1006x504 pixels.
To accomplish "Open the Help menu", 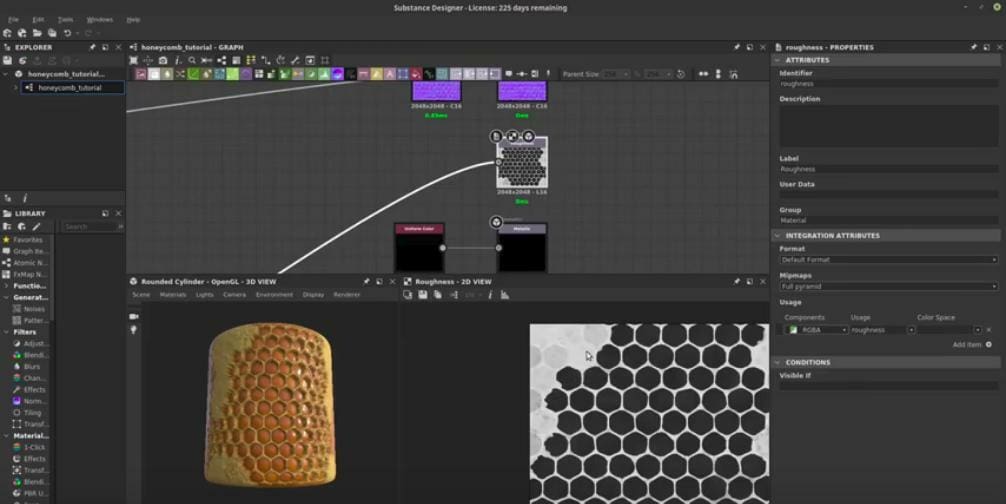I will [133, 20].
